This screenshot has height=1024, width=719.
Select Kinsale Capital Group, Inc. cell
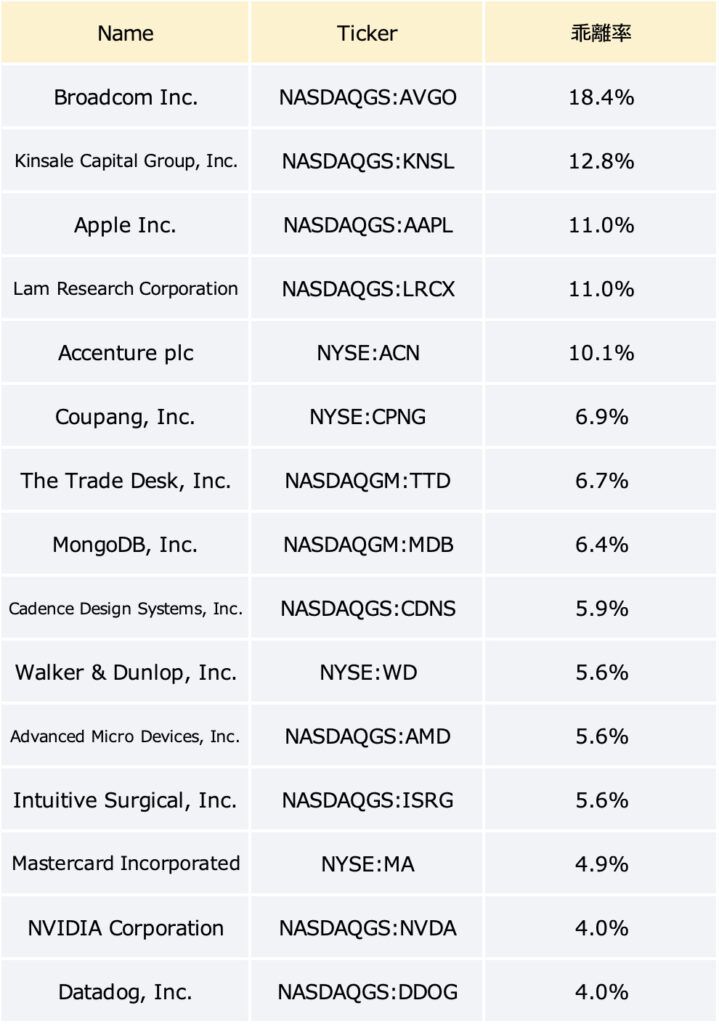[125, 161]
